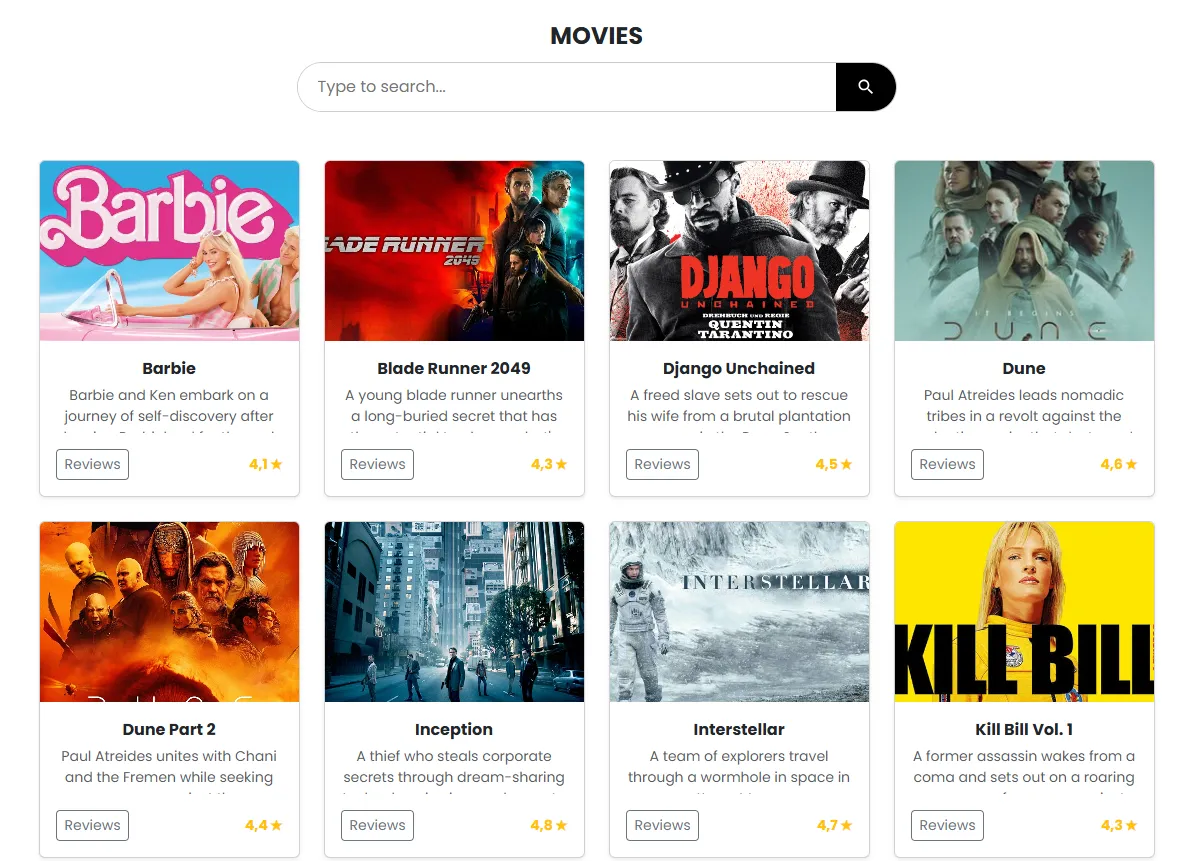Viewport: 1191px width, 861px height.
Task: Focus the 'Type to search...' input field
Action: (x=567, y=87)
